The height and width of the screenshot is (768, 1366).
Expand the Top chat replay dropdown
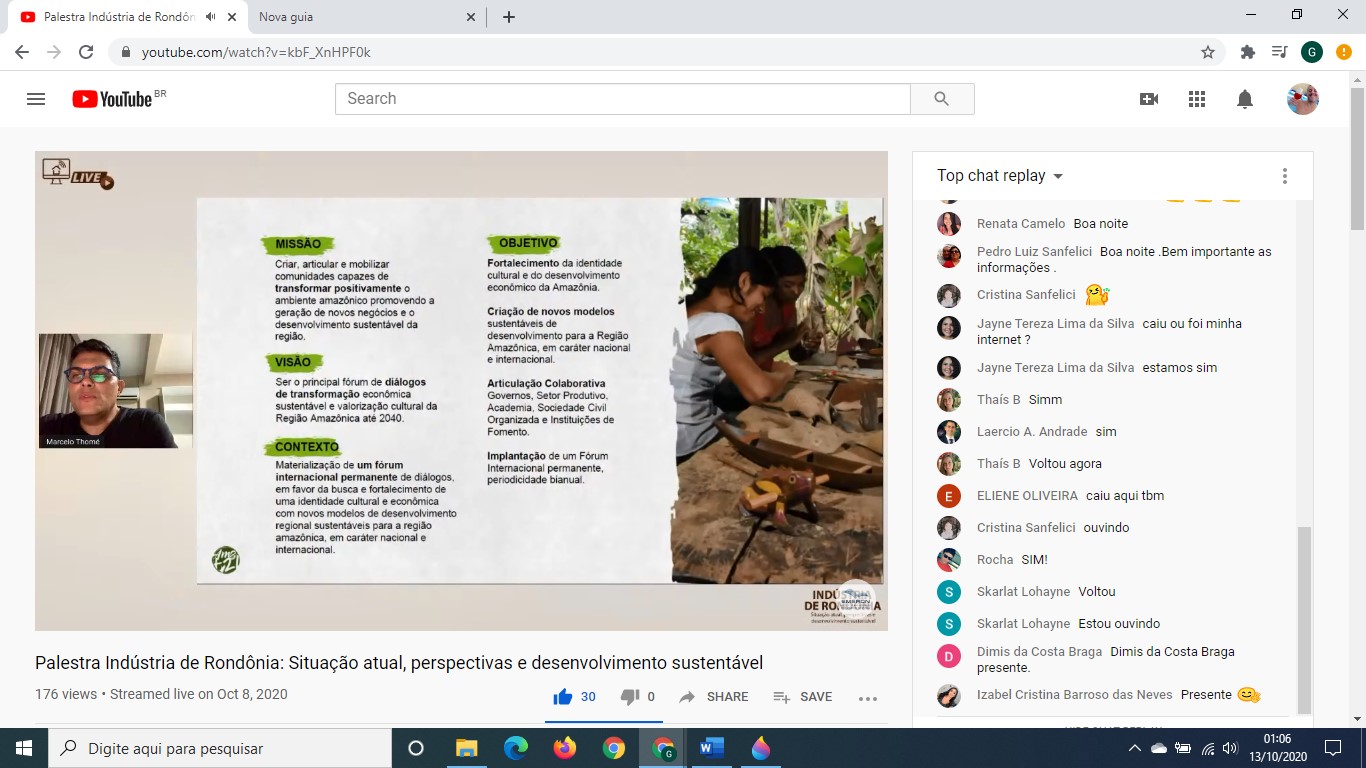point(1000,176)
